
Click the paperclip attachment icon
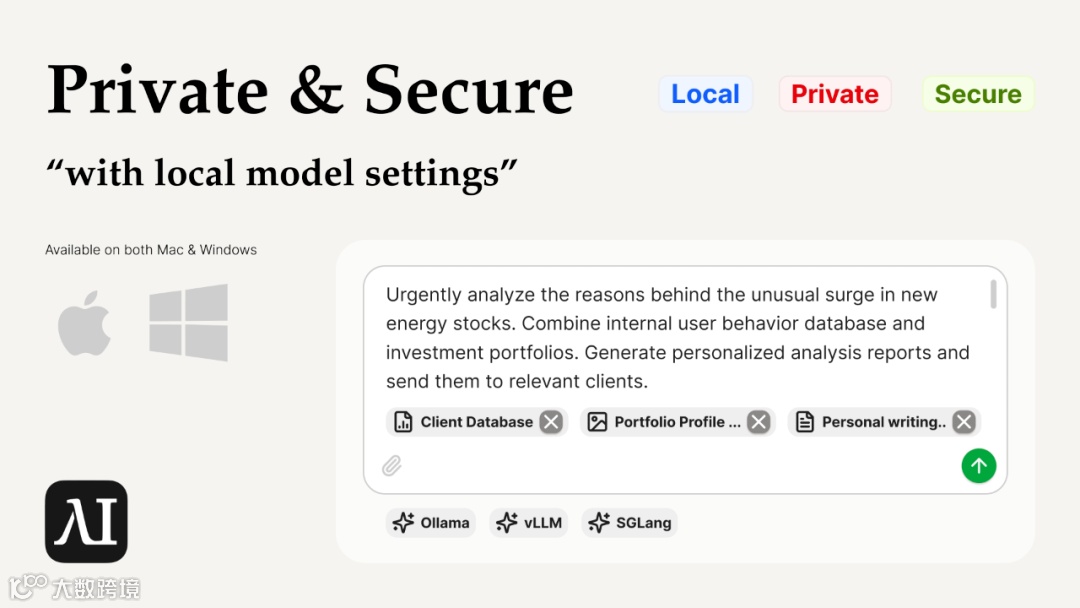click(392, 465)
